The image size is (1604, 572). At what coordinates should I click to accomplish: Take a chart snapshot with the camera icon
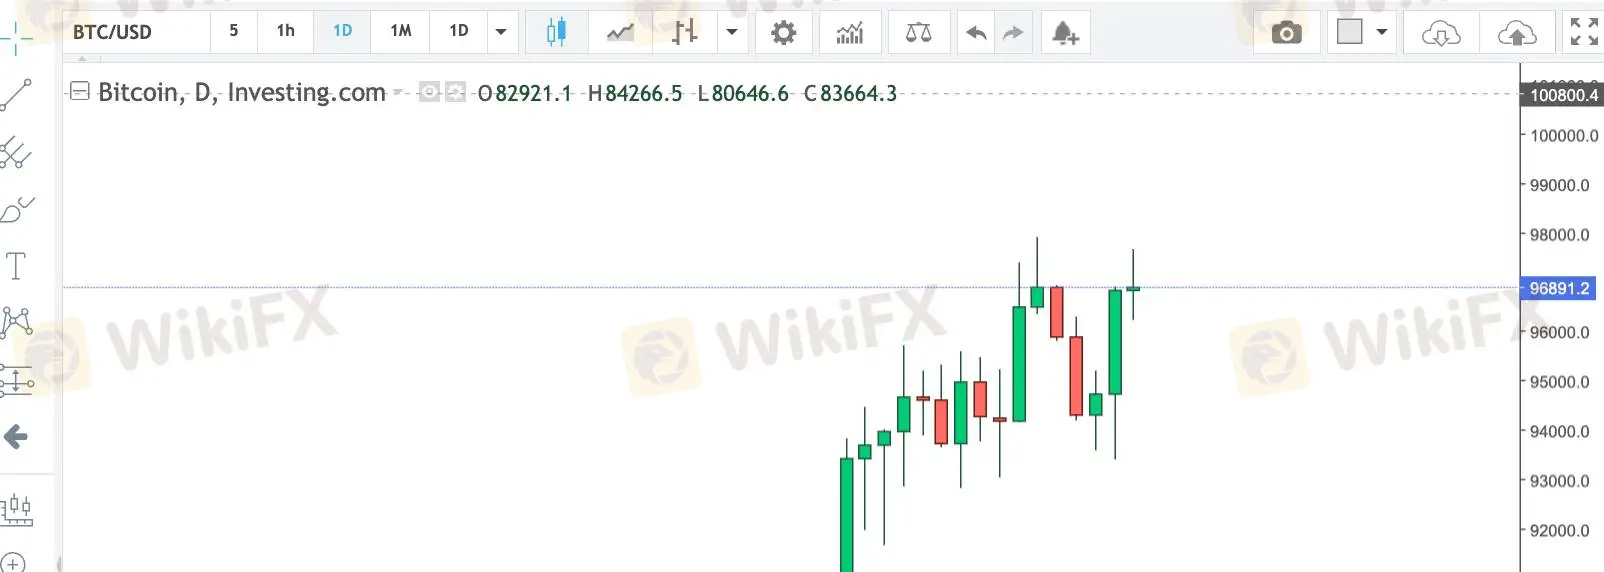pos(1287,32)
